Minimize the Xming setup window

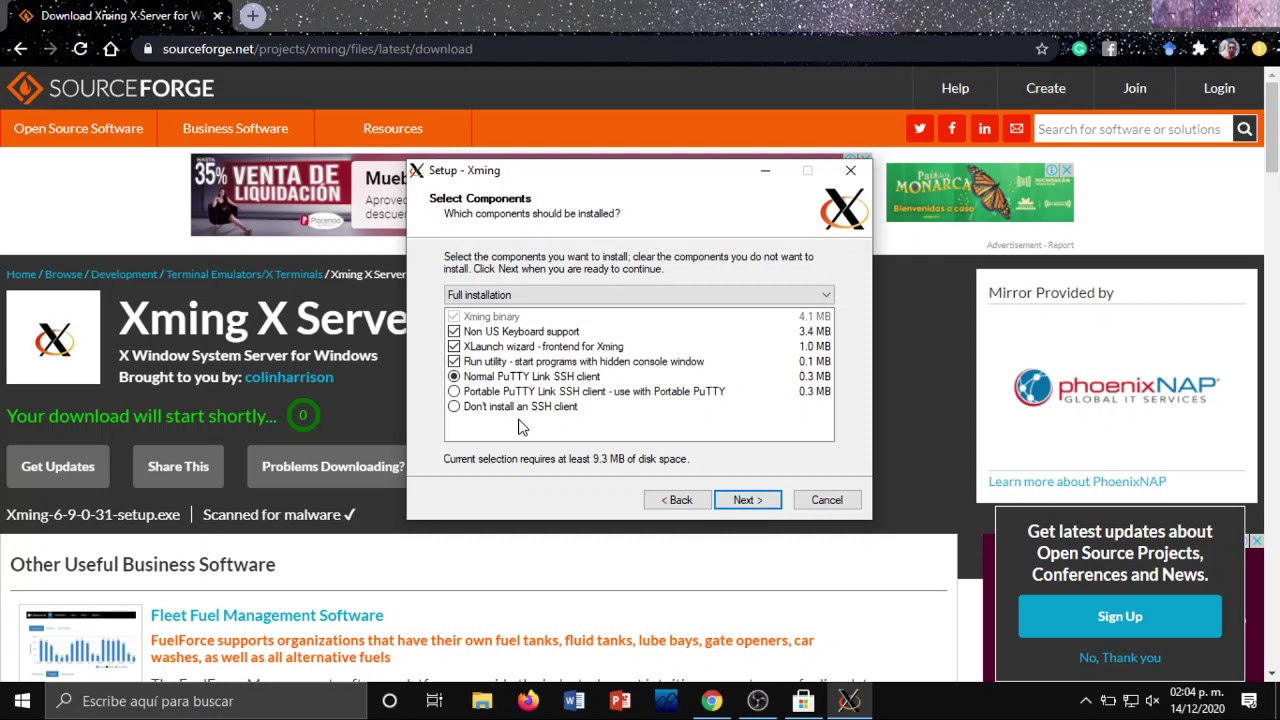[x=765, y=170]
